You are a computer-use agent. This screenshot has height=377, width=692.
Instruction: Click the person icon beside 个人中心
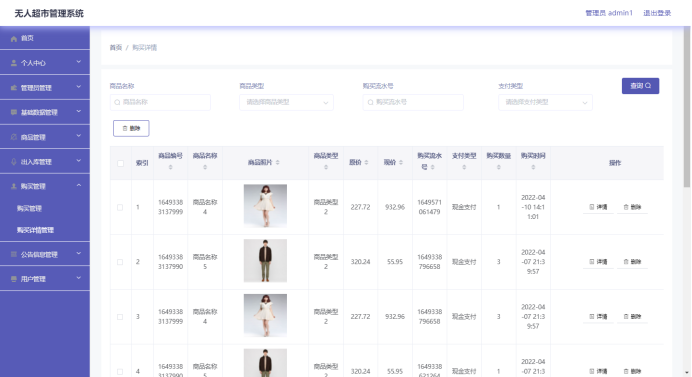coord(14,63)
